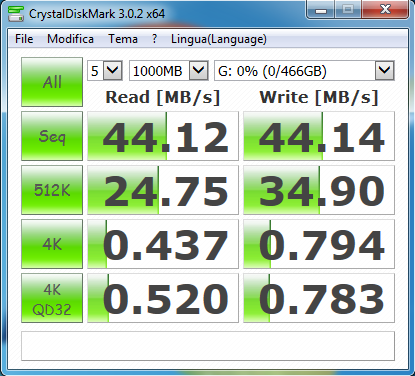Expand the test size dropdown showing 1000MB
415x376 pixels.
pyautogui.click(x=199, y=70)
